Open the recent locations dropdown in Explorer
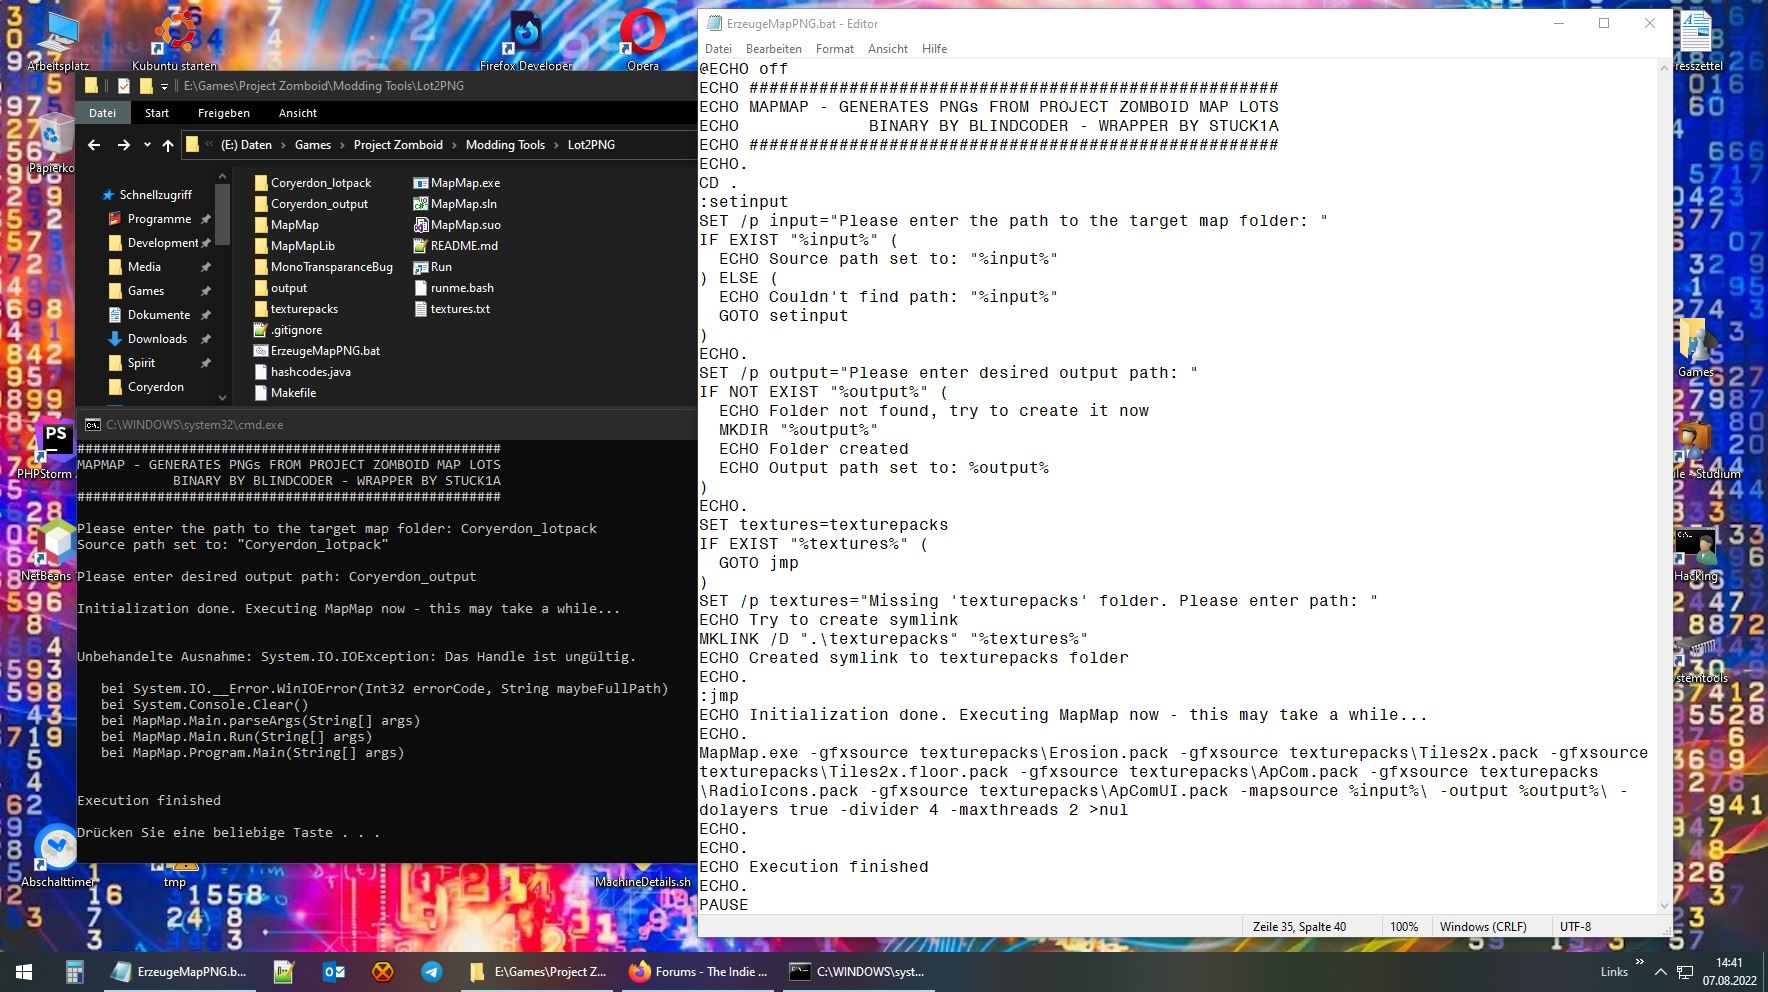Screen dimensions: 1768x992 [x=147, y=145]
